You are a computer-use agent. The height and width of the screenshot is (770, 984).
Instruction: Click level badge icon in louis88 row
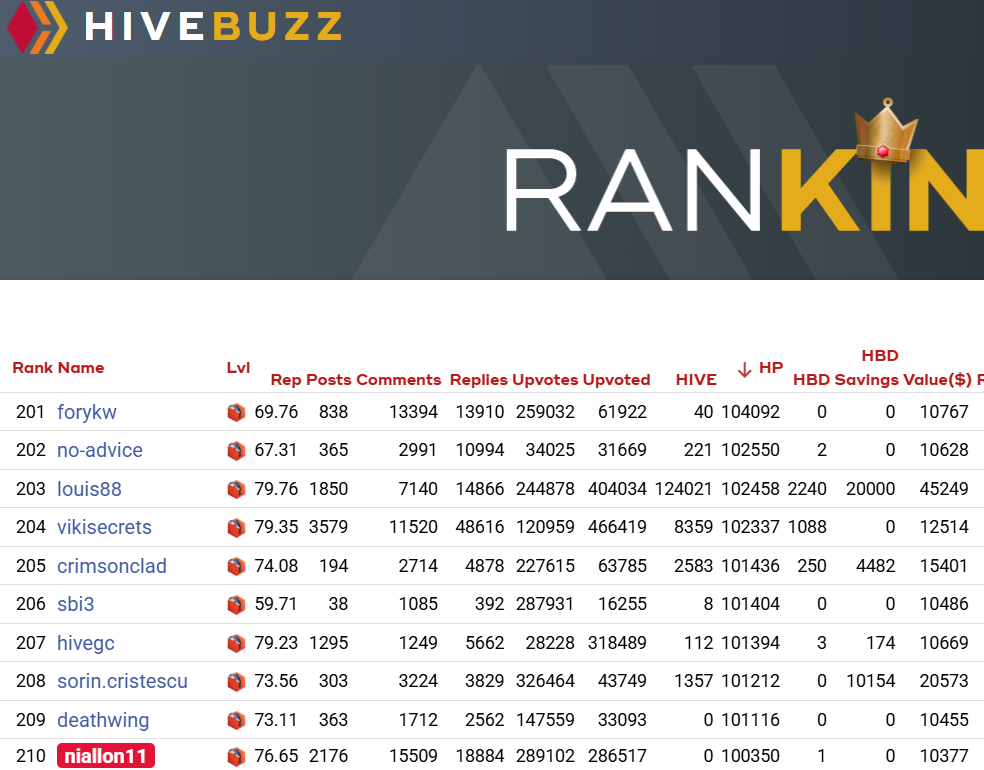coord(236,489)
